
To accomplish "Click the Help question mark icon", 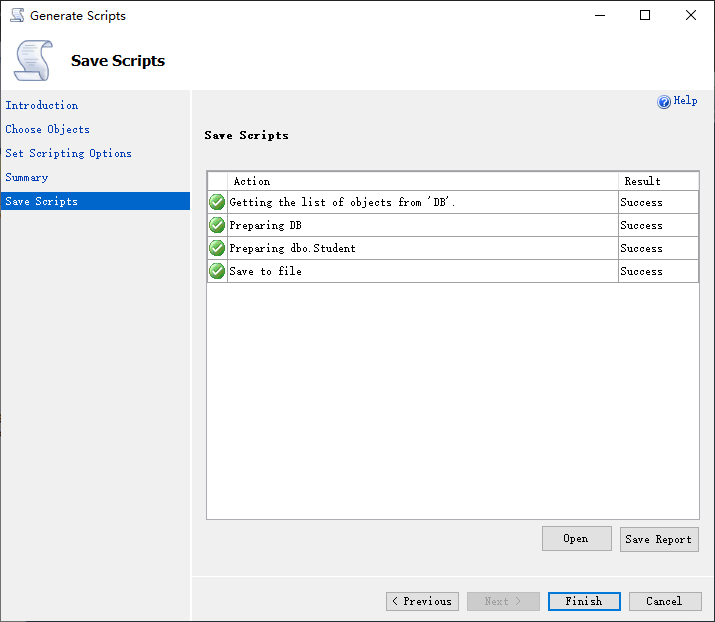I will click(x=664, y=102).
